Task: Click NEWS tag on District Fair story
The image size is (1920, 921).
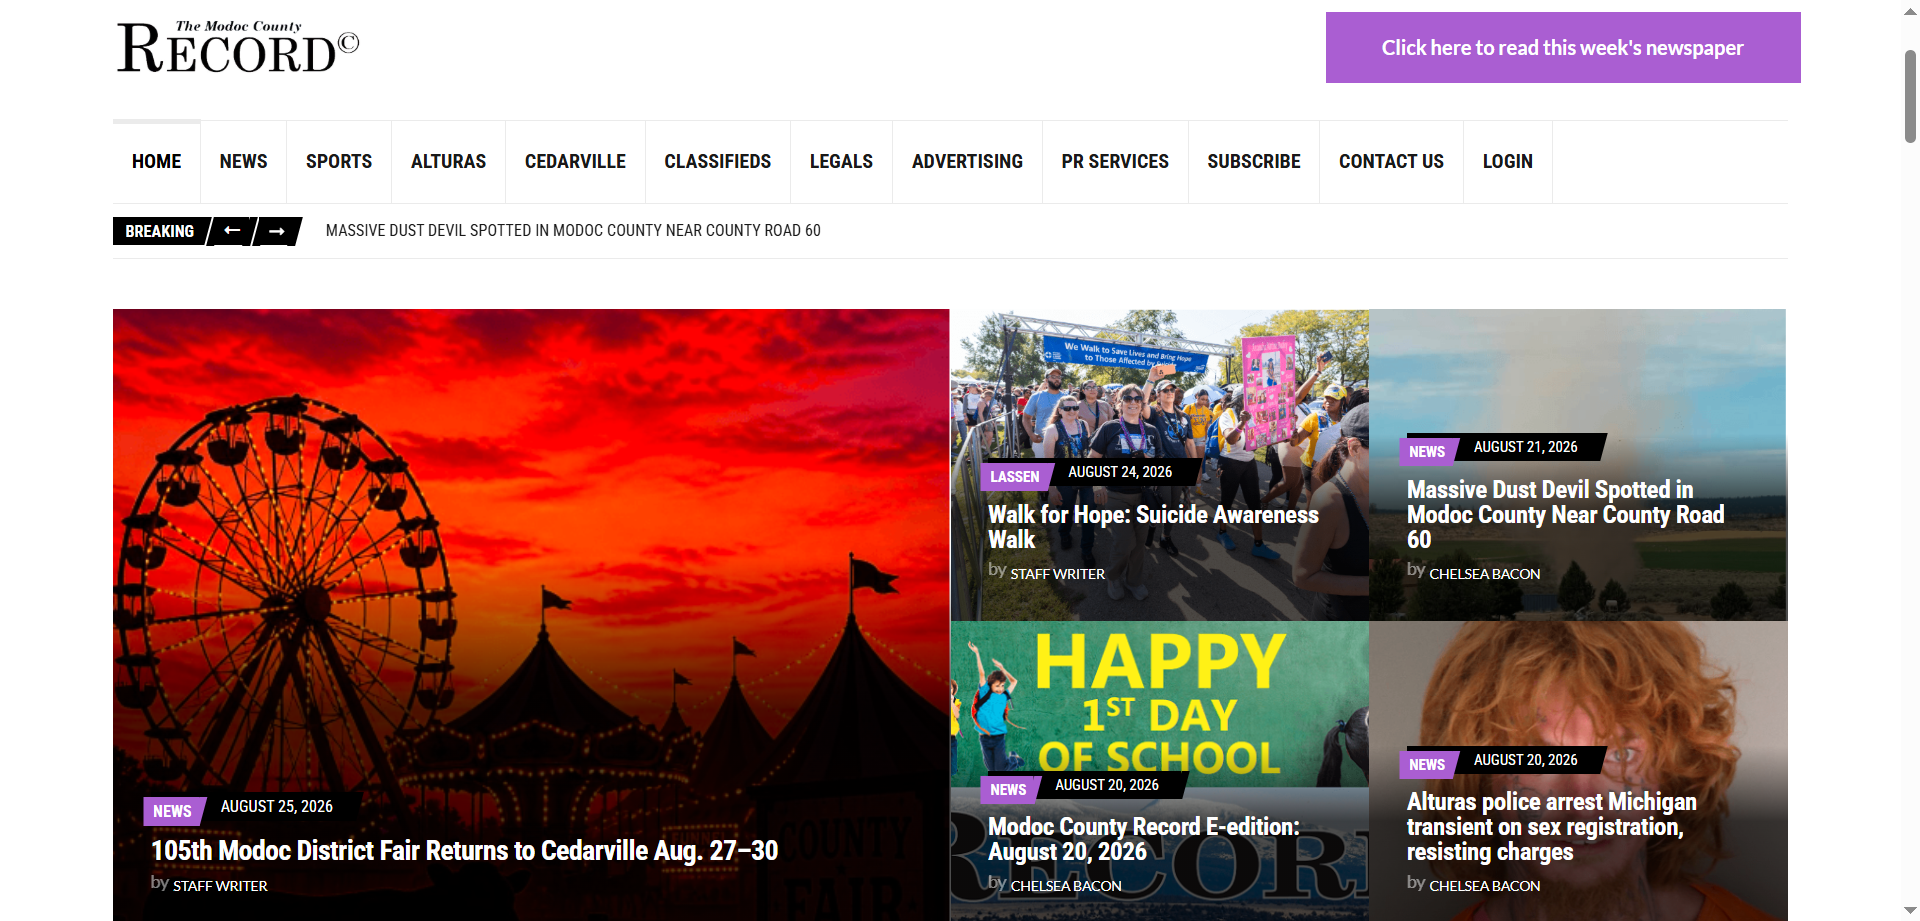Action: coord(172,811)
